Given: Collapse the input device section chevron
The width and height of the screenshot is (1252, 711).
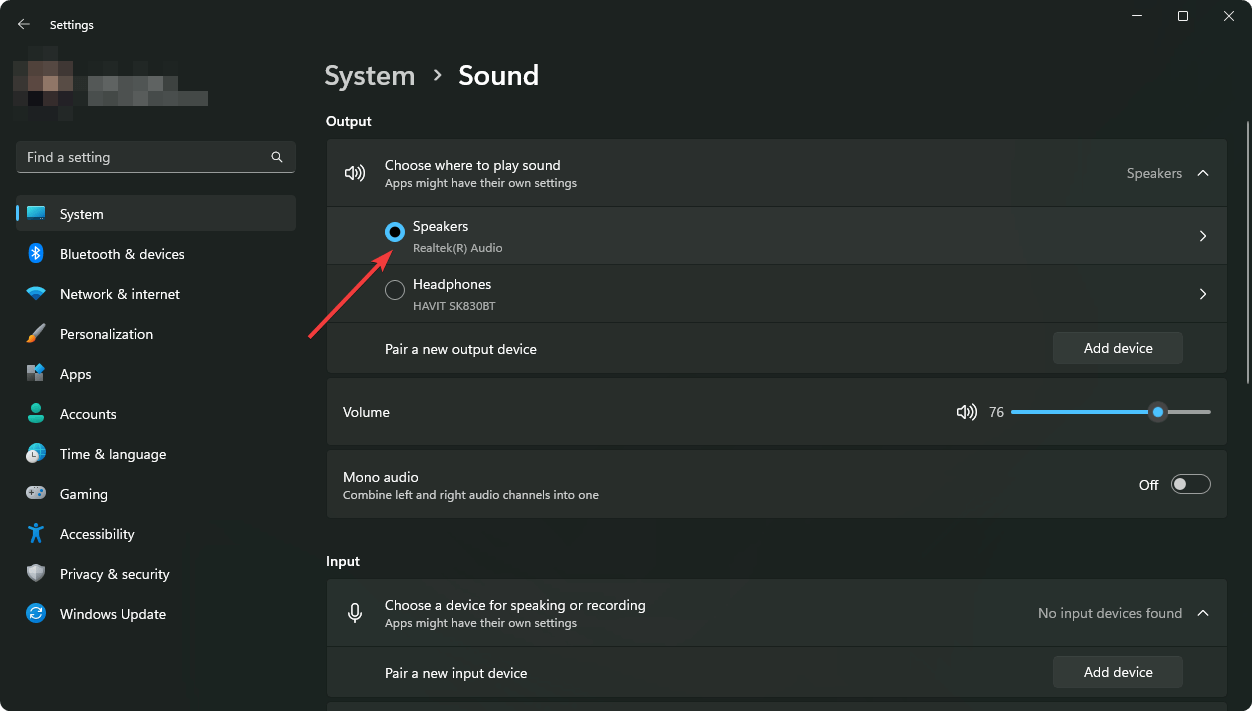Looking at the screenshot, I should [1203, 613].
